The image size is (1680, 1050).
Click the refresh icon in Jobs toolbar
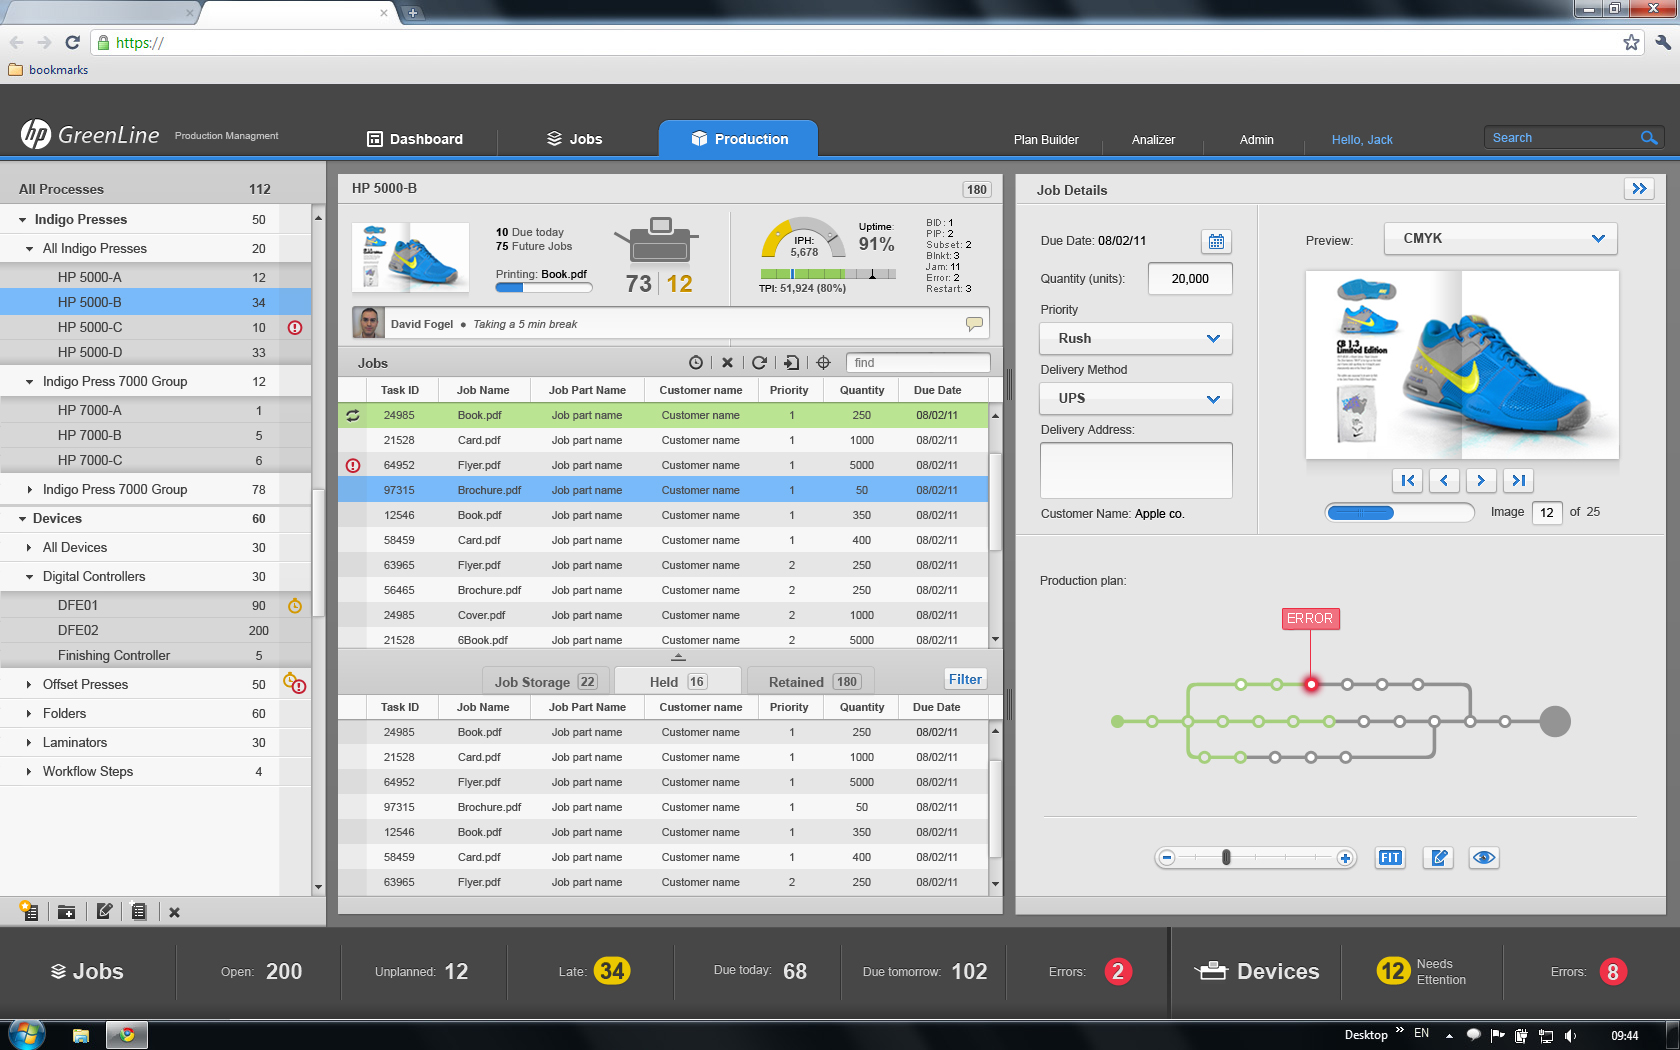759,363
